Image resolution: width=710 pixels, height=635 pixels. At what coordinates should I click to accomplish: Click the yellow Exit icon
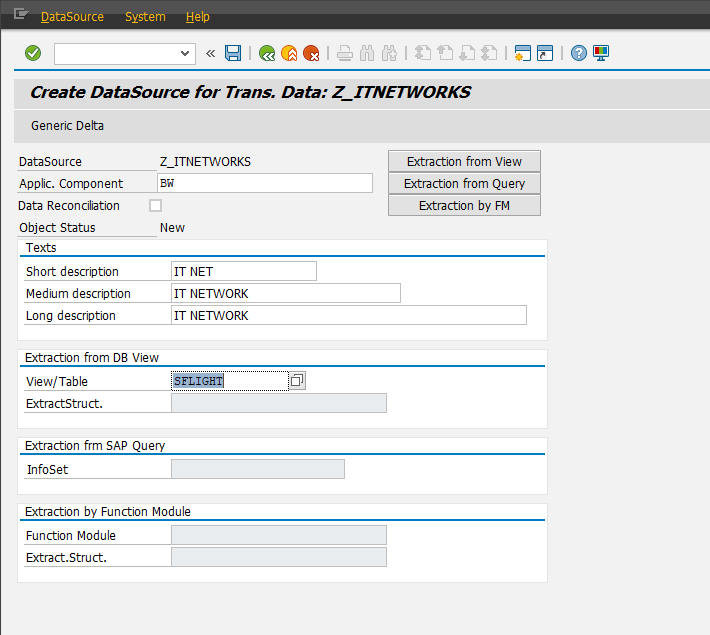click(x=289, y=53)
